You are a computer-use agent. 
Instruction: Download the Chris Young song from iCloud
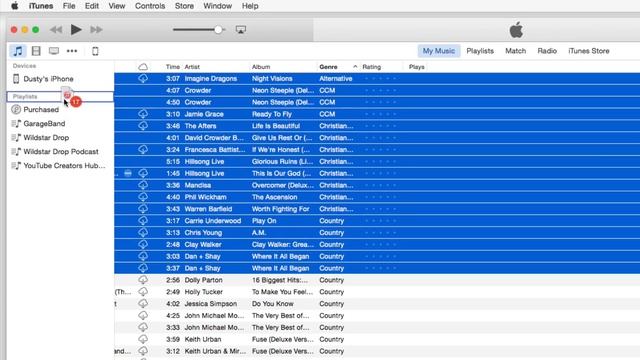(143, 232)
